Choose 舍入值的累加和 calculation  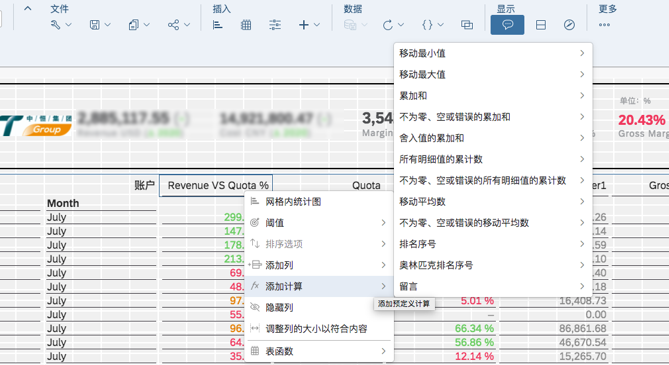493,138
